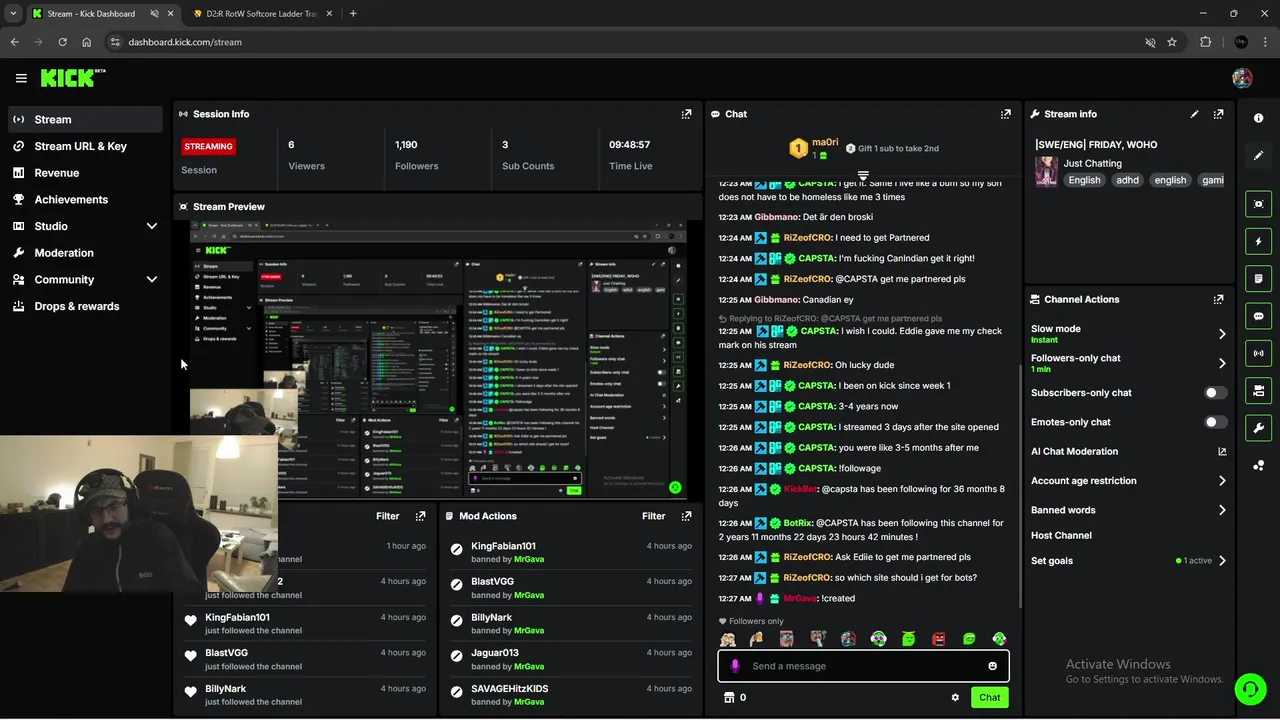Click the broadcast signal icon in the right sidebar
The width and height of the screenshot is (1280, 720).
pos(1258,353)
